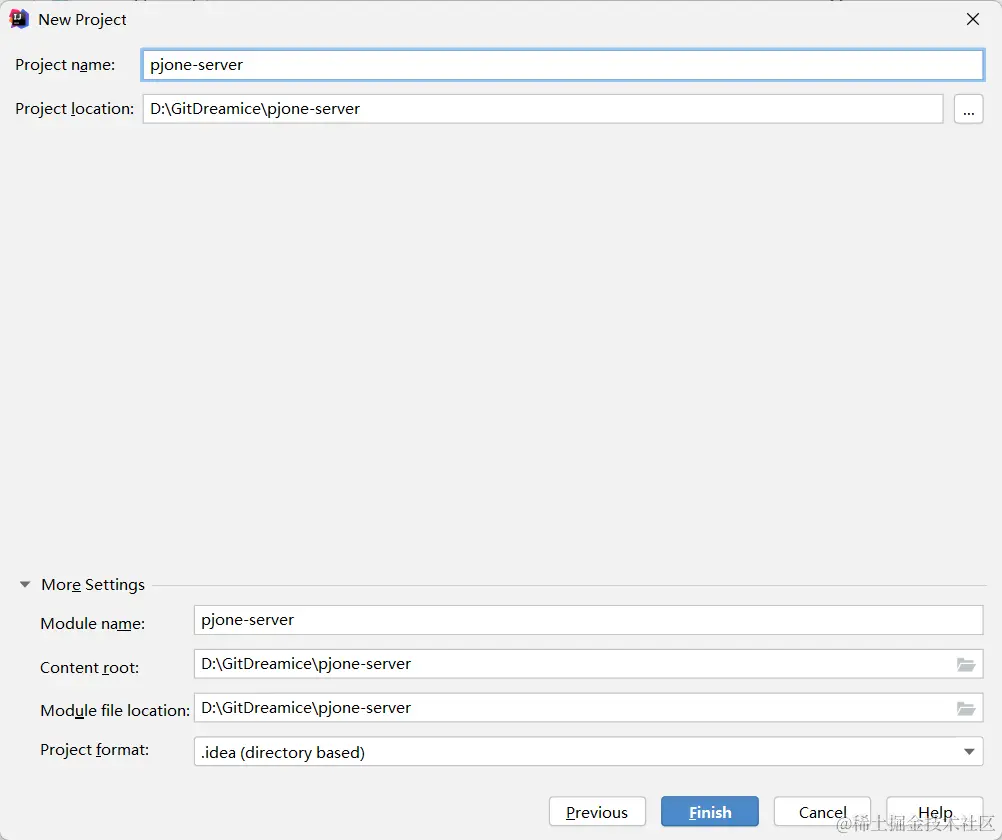
Task: Click the 'New Project' window title text
Action: tap(82, 20)
